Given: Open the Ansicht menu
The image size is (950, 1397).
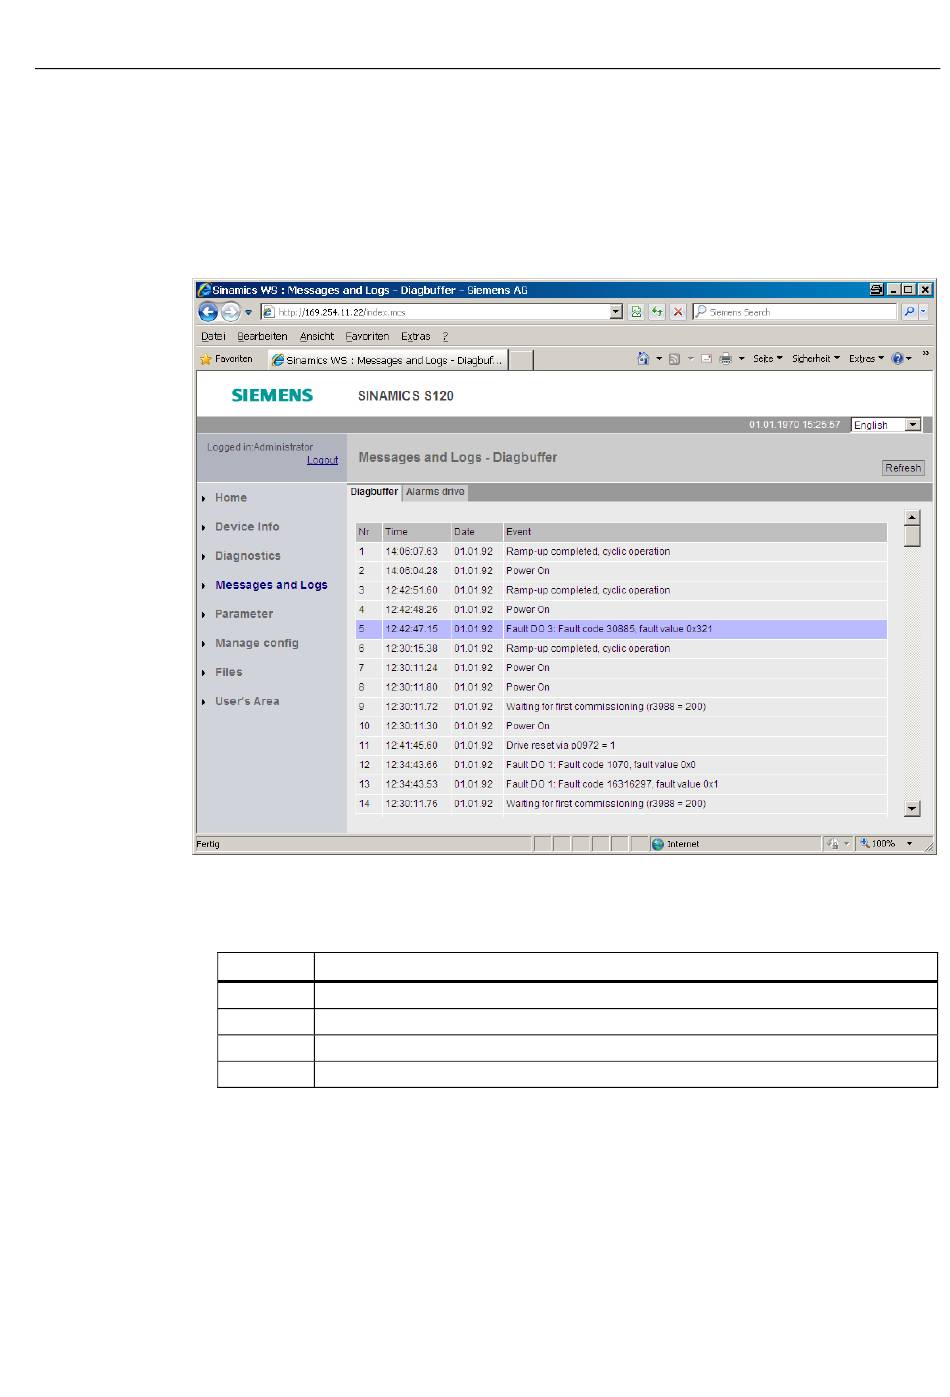Looking at the screenshot, I should [x=317, y=337].
